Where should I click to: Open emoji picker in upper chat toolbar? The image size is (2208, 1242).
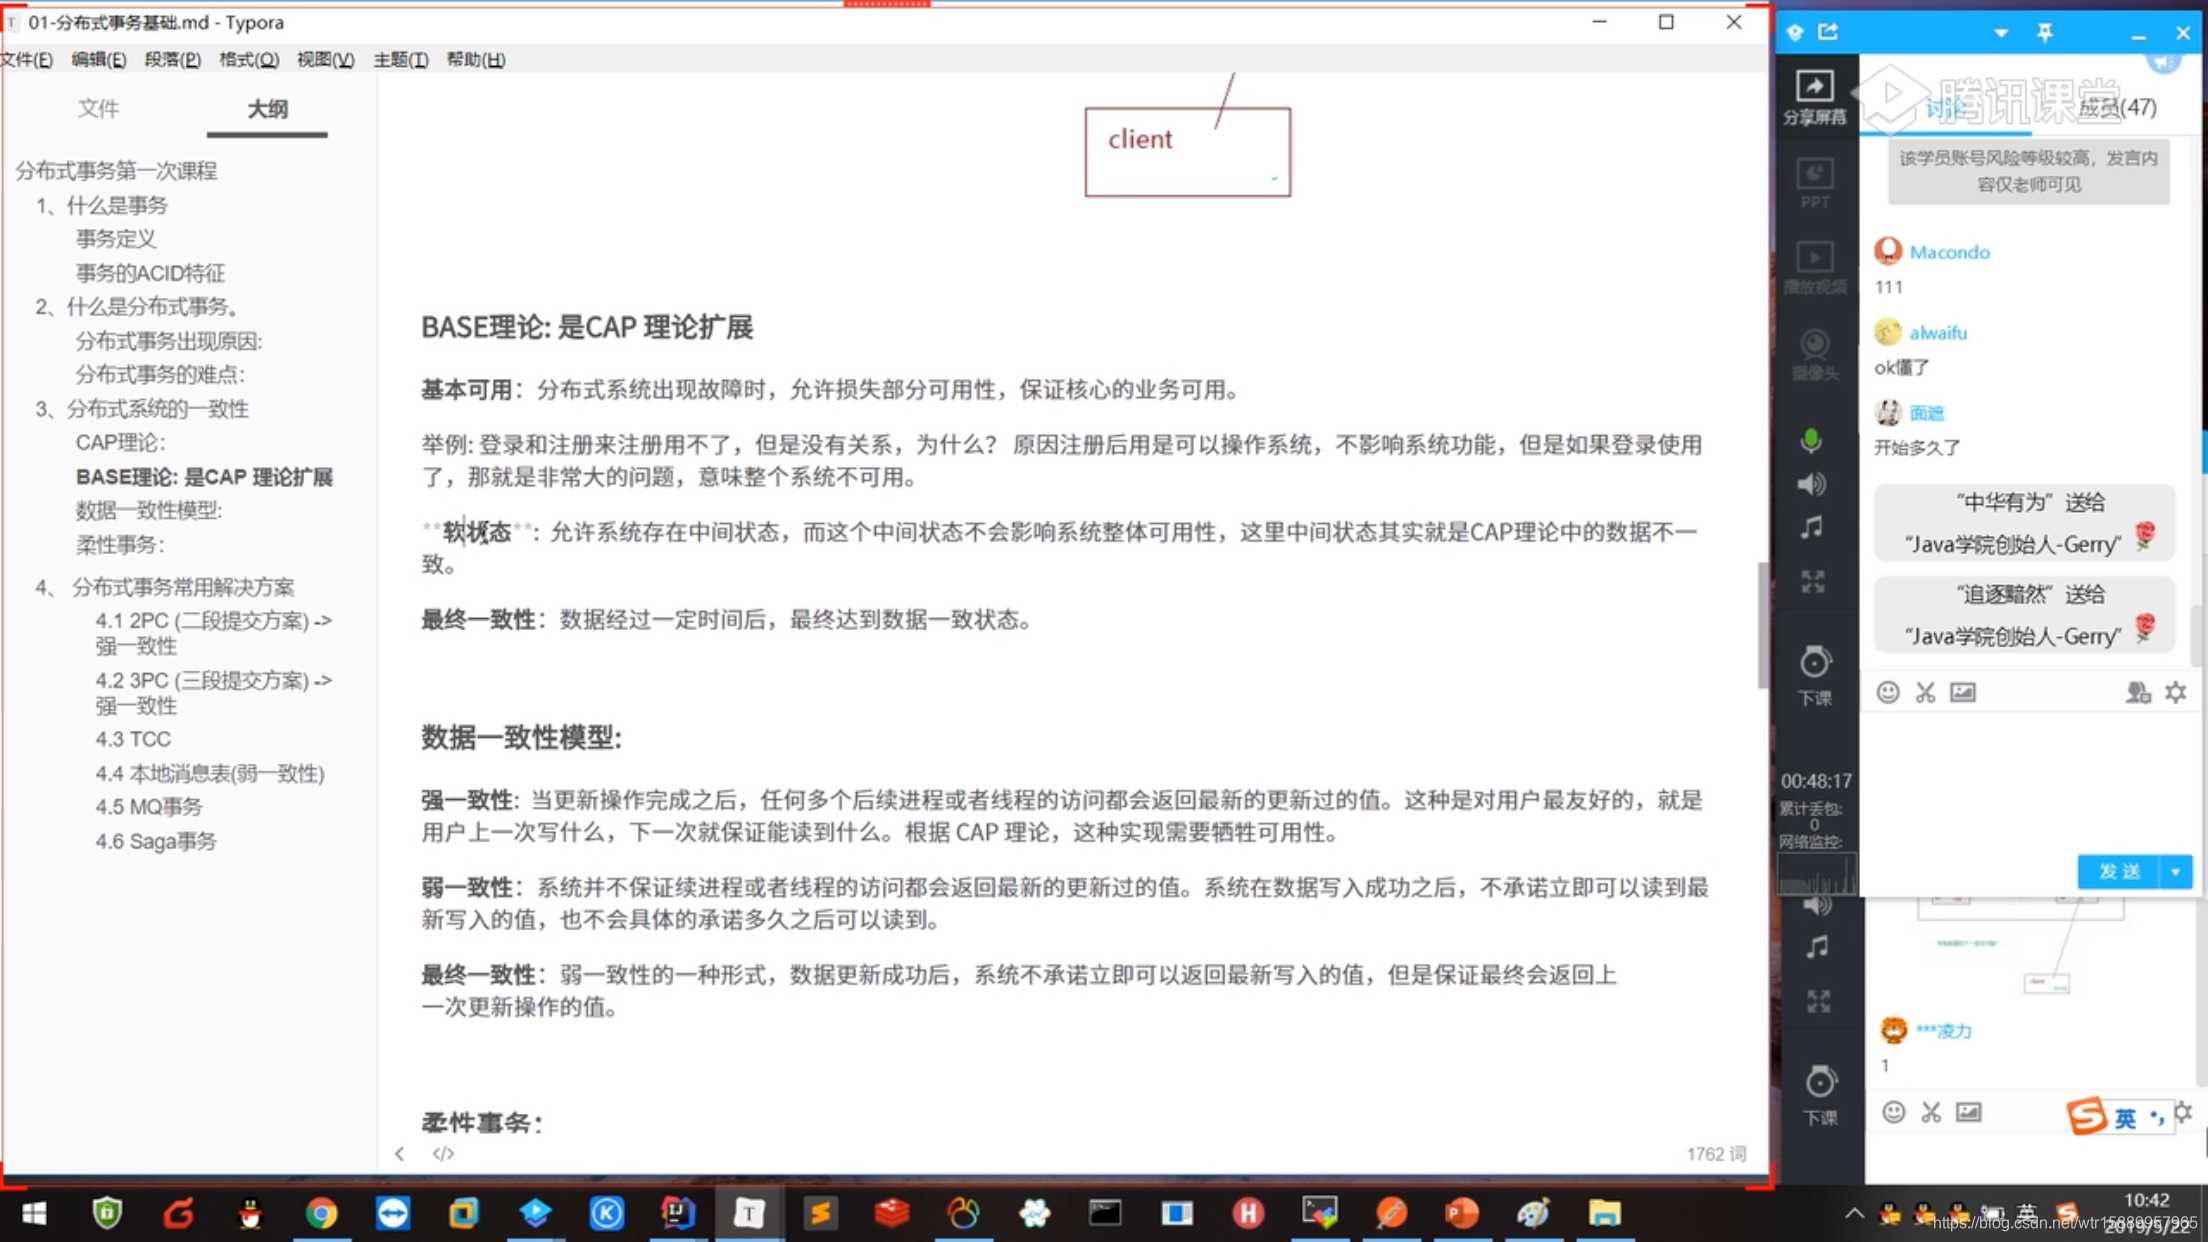[x=1888, y=692]
